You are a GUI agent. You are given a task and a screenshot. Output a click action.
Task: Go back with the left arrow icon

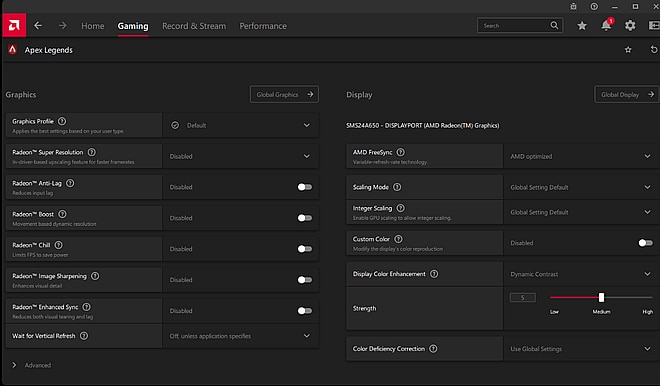pos(38,26)
